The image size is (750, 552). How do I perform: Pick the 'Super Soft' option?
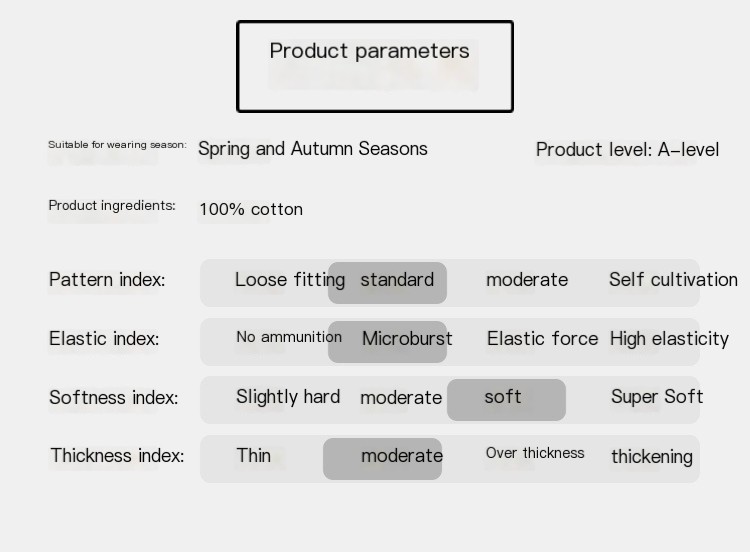[x=657, y=397]
